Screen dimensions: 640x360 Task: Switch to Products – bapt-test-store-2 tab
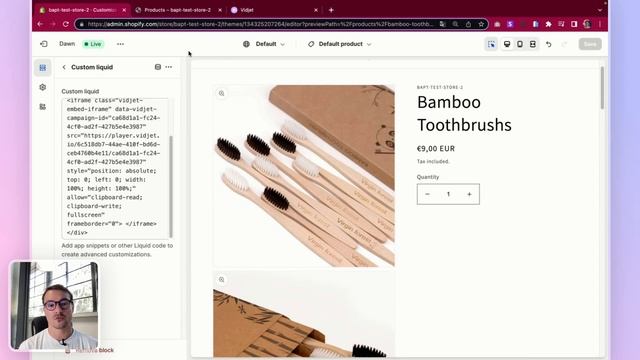pyautogui.click(x=177, y=10)
